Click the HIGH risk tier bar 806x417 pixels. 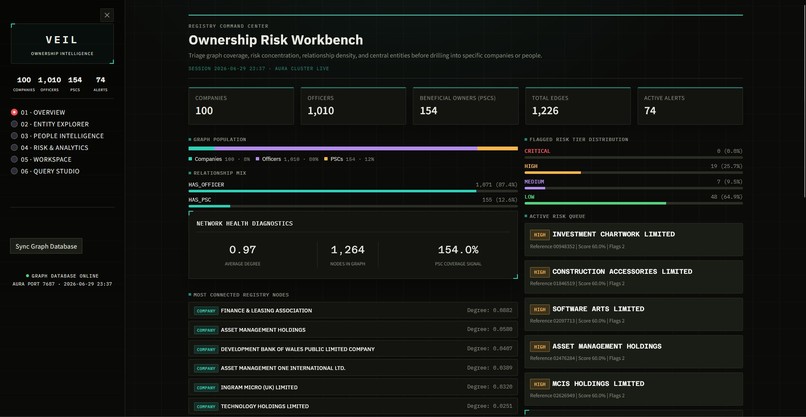click(633, 173)
